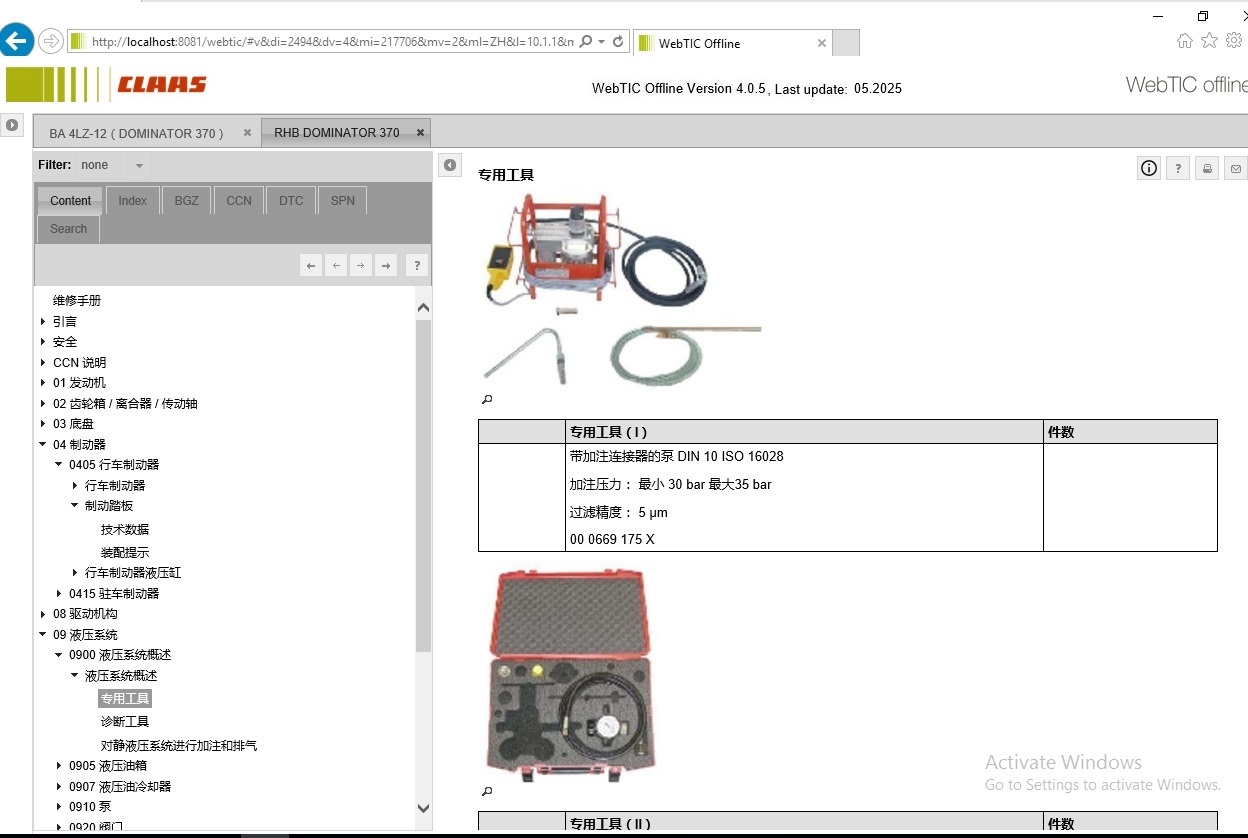Collapse the 09 液压系统 tree node
Screen dimensions: 1248x838
pyautogui.click(x=43, y=634)
